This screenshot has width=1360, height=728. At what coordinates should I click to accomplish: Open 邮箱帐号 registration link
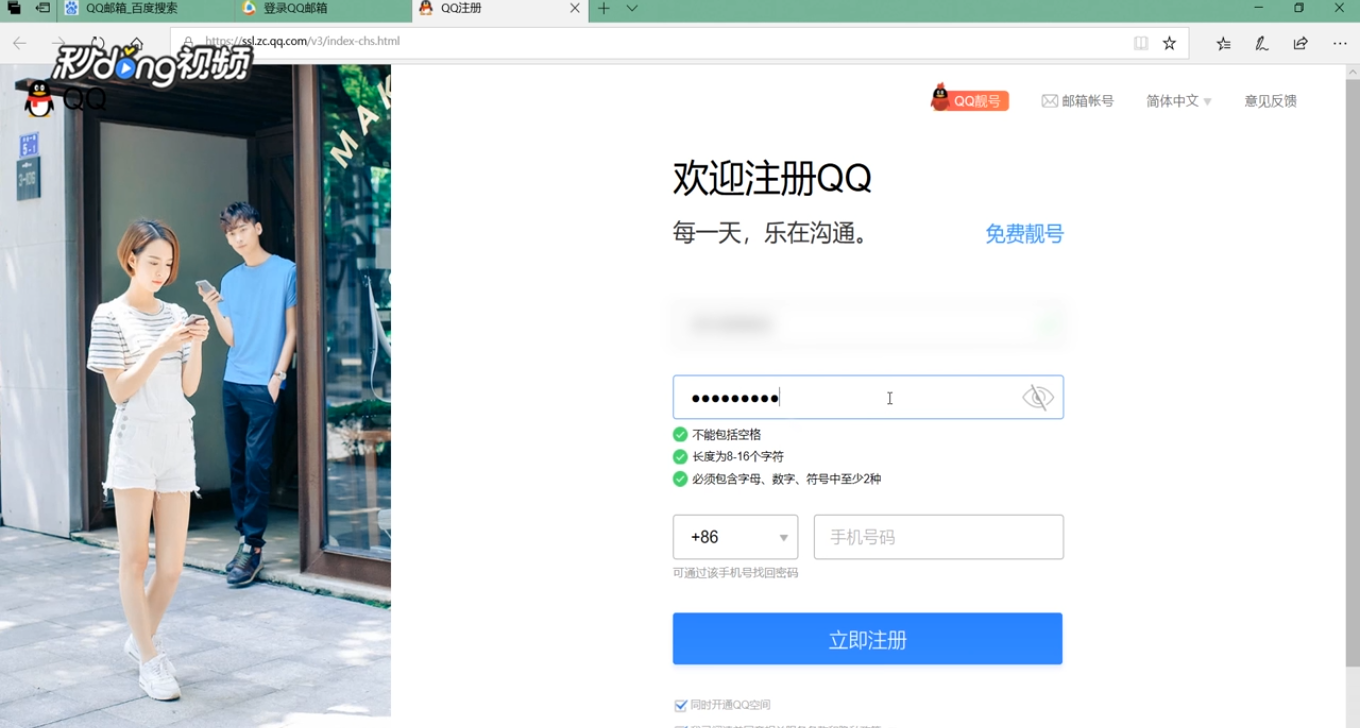coord(1078,101)
